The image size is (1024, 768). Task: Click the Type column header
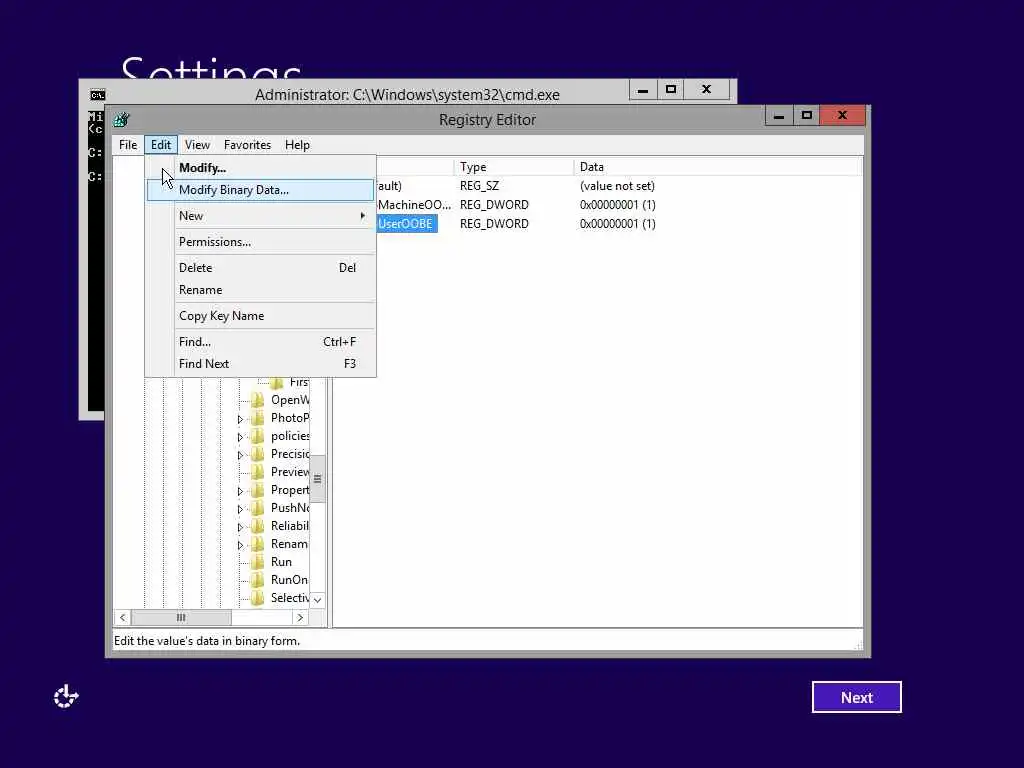point(513,167)
